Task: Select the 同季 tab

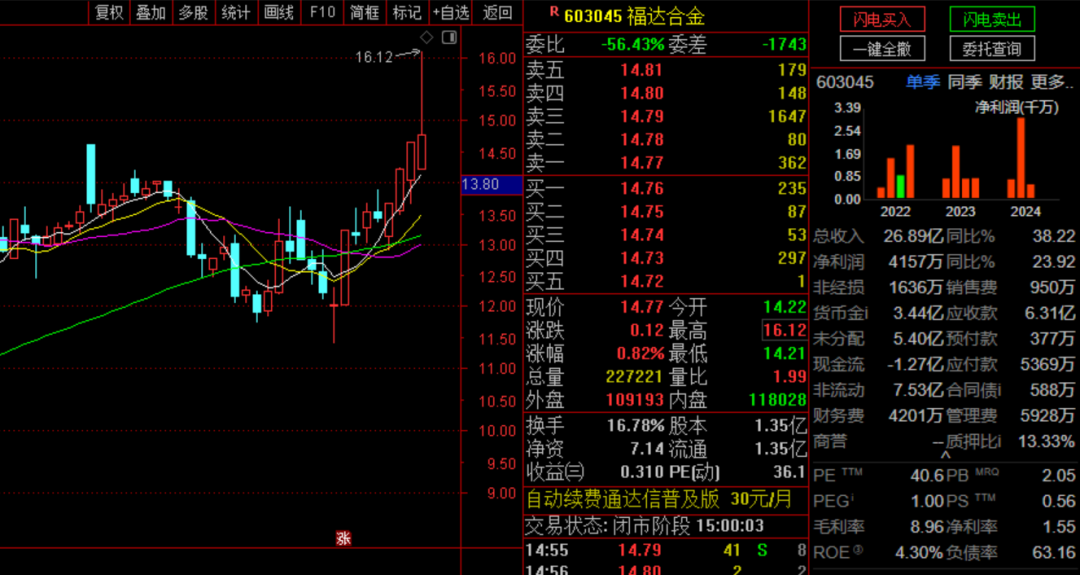Action: pyautogui.click(x=964, y=83)
